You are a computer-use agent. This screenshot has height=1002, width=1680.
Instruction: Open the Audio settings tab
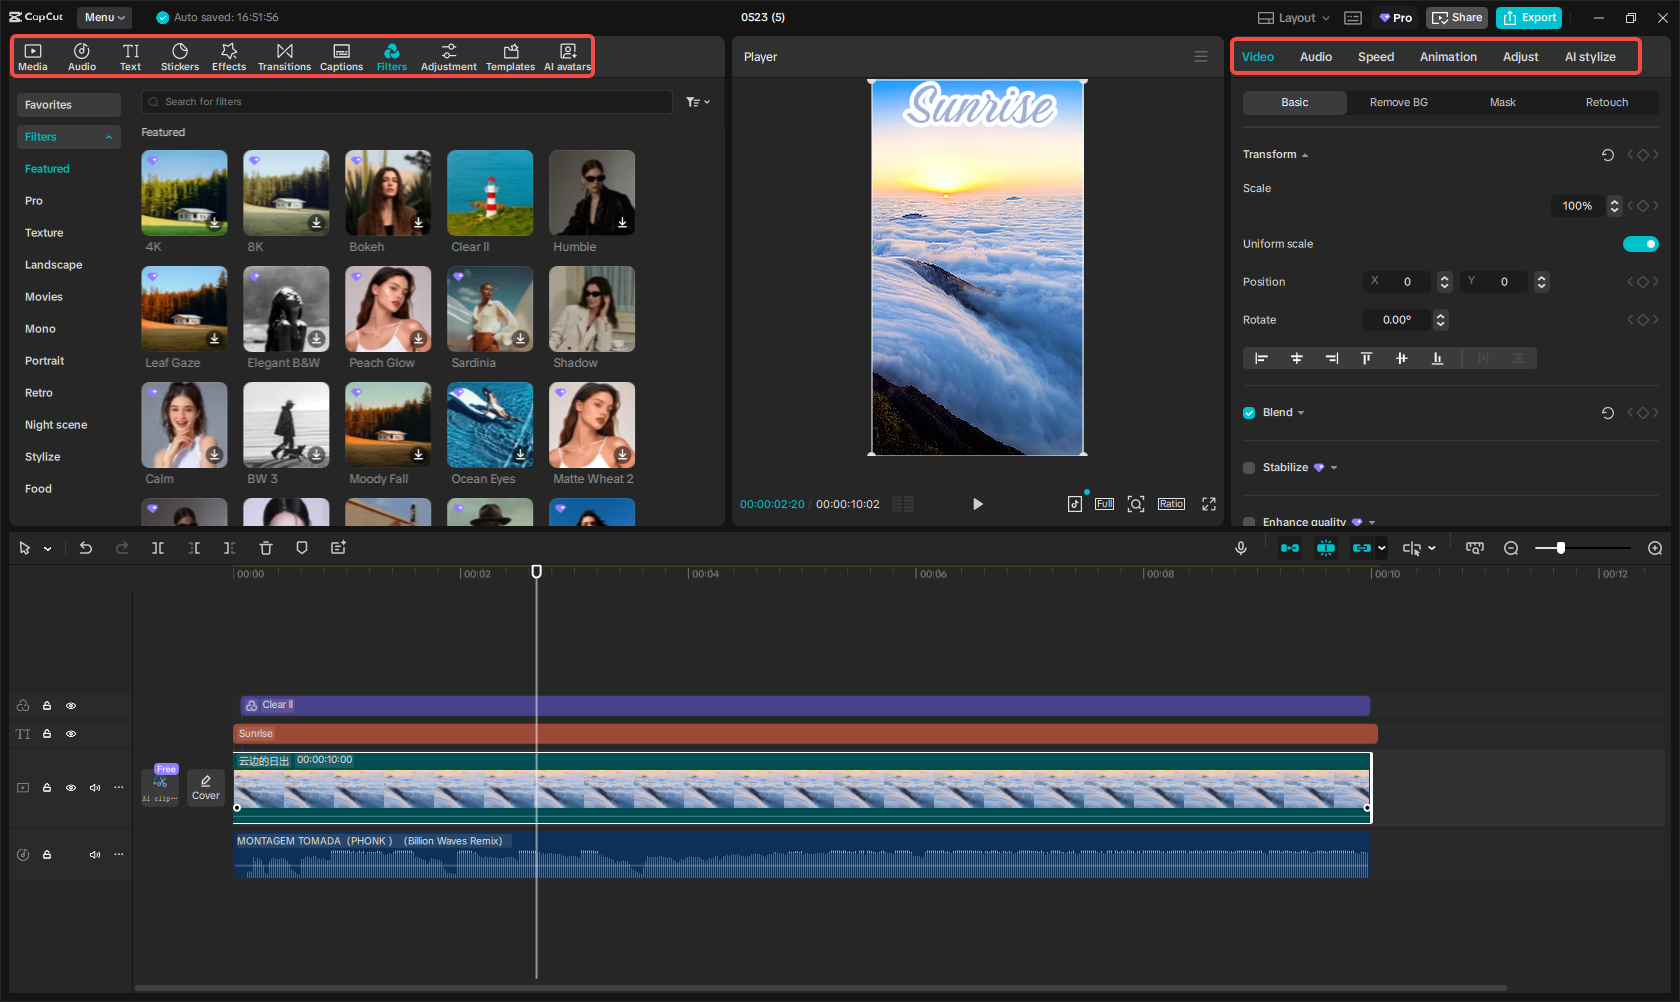[x=1315, y=57]
